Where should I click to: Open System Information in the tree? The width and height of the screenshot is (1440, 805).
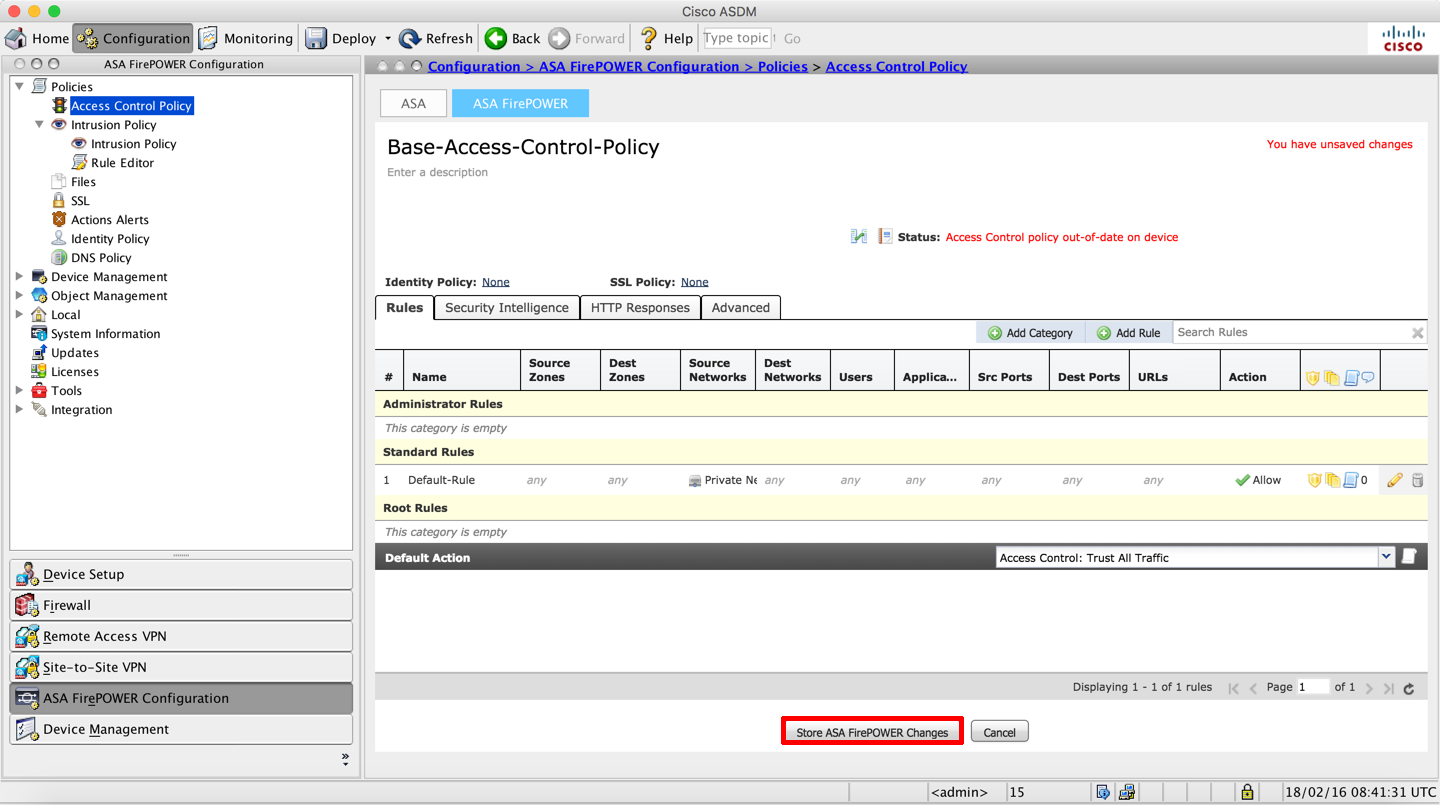[105, 333]
